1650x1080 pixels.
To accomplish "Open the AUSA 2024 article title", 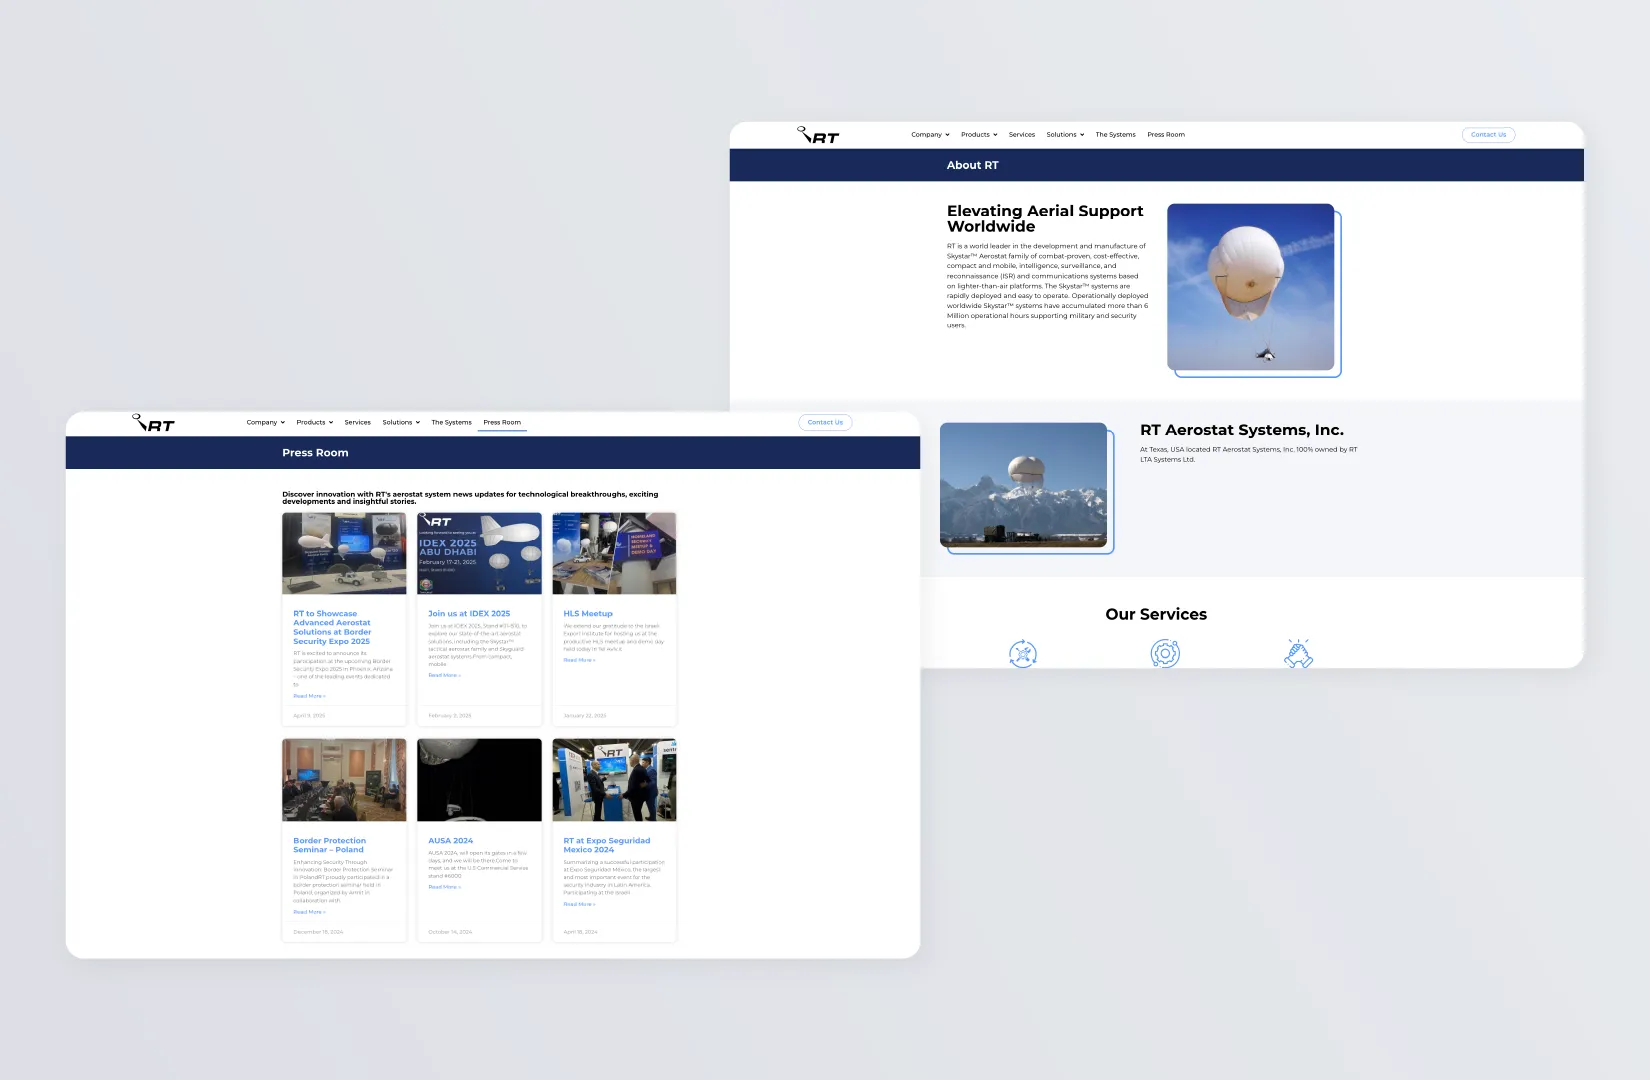I will 451,841.
